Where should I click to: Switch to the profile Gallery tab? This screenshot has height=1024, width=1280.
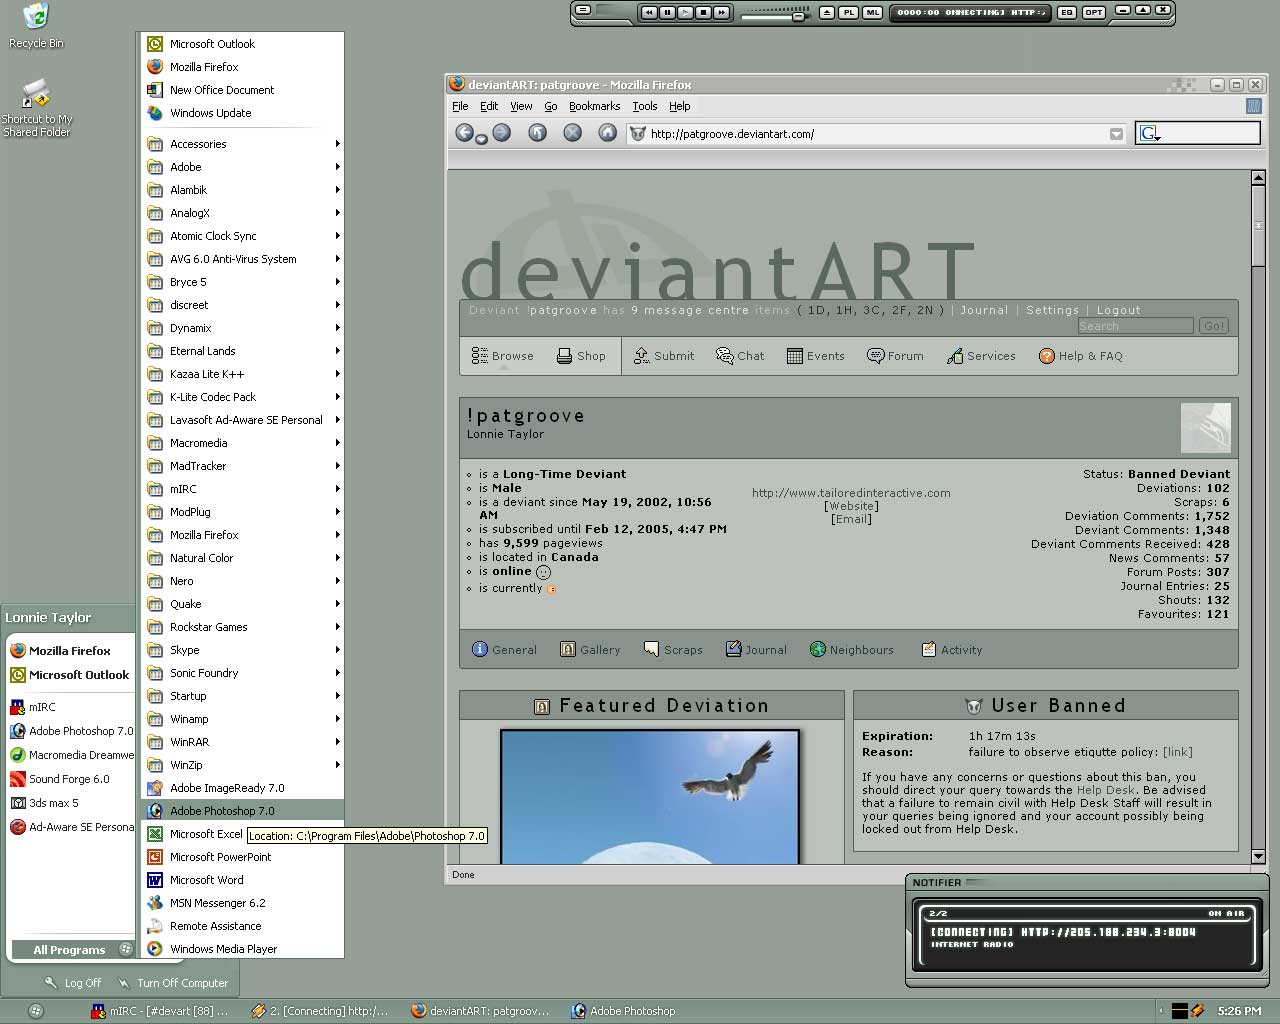(x=590, y=650)
